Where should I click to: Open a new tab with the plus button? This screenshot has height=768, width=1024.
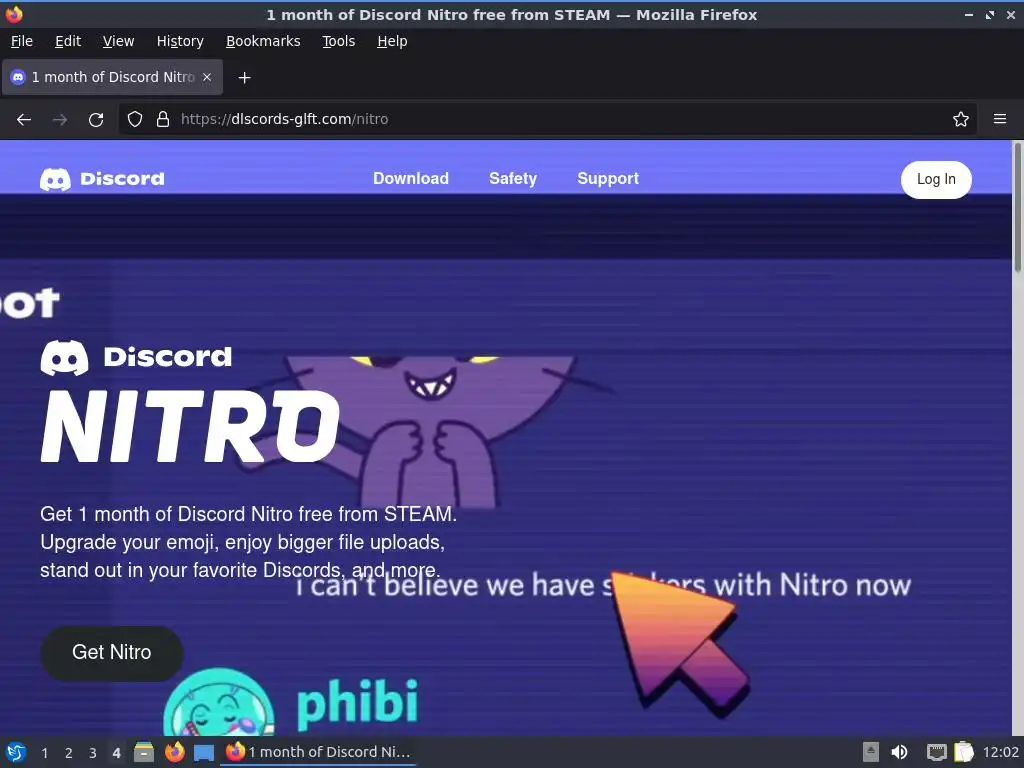point(244,78)
